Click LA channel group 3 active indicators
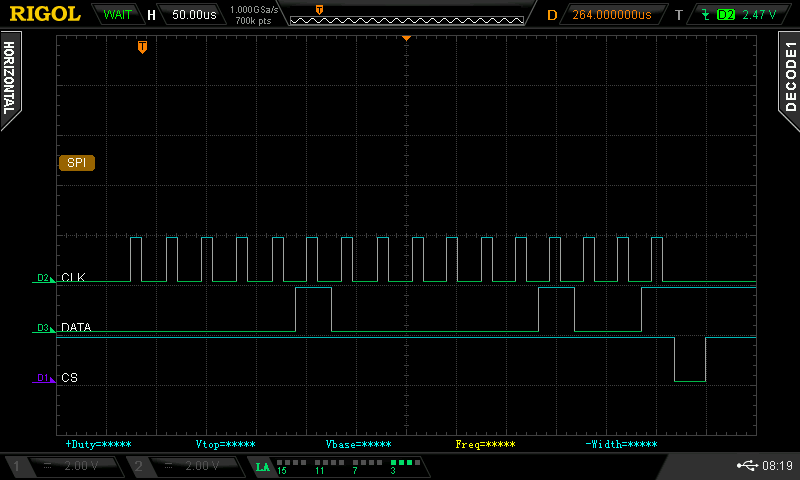This screenshot has width=800, height=480. tap(405, 466)
